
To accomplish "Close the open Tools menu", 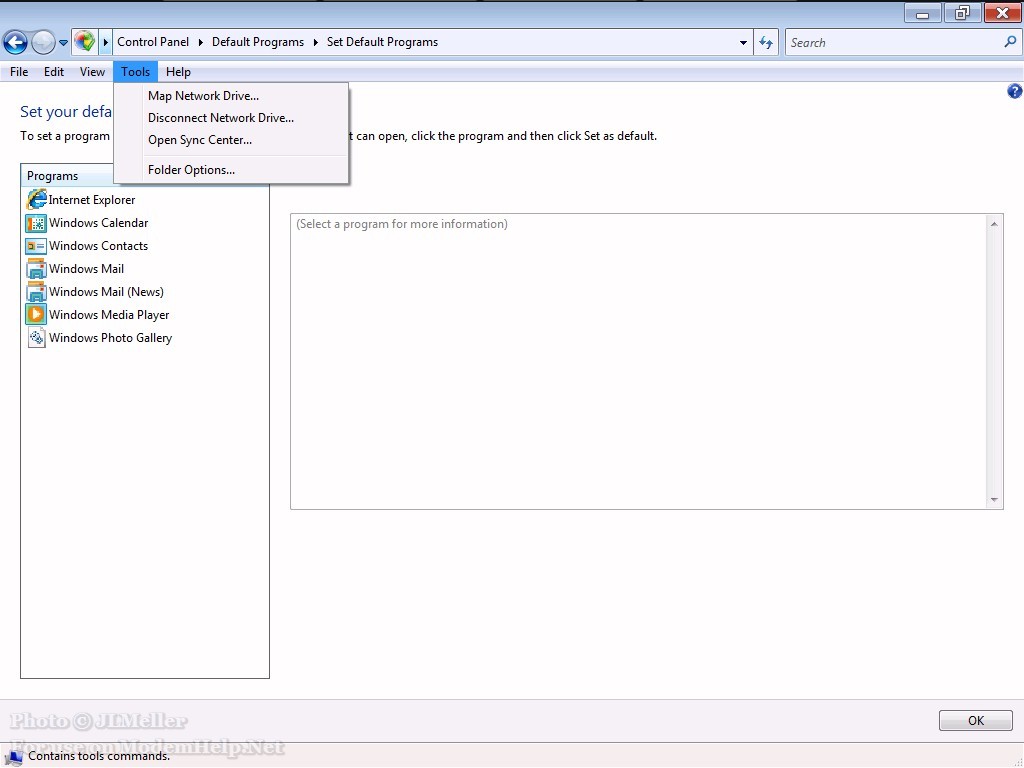I will click(x=135, y=72).
